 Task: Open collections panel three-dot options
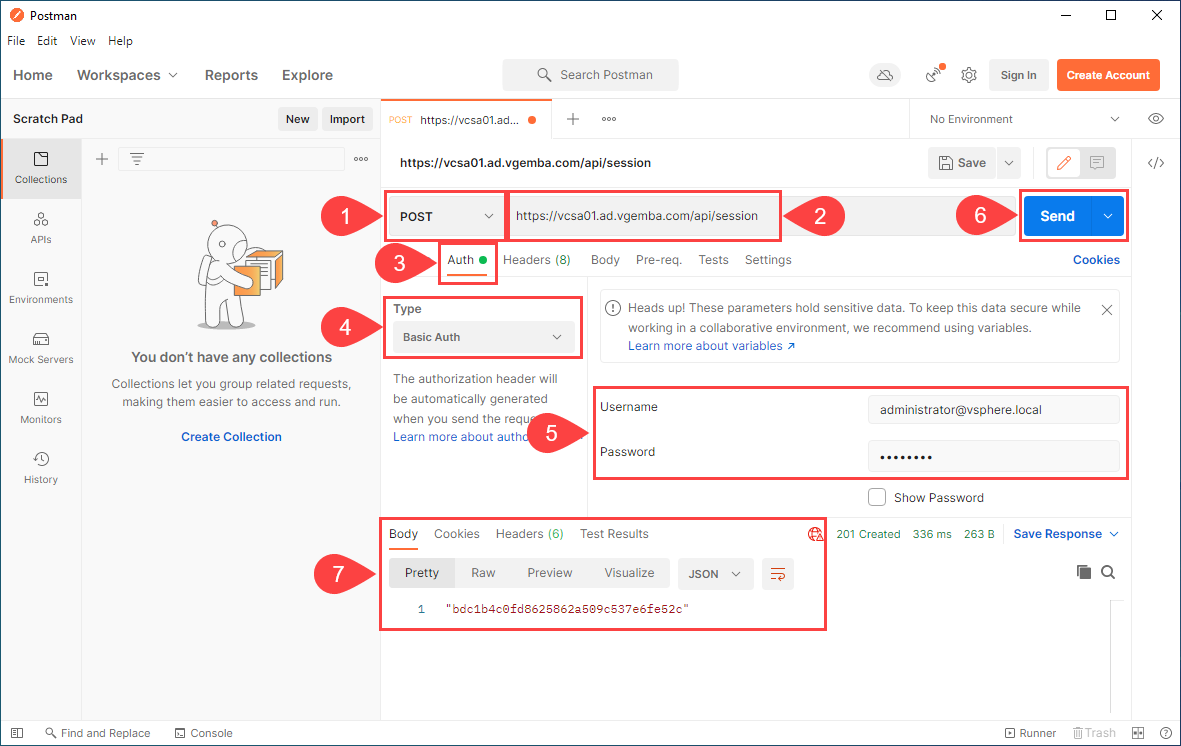pos(361,159)
